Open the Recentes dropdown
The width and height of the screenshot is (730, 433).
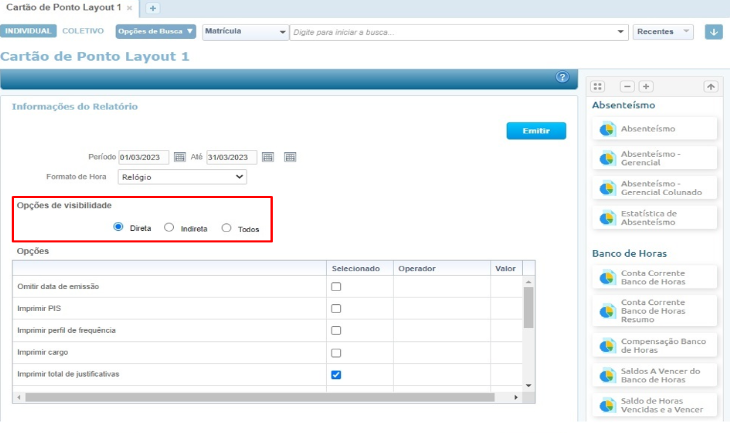point(664,32)
